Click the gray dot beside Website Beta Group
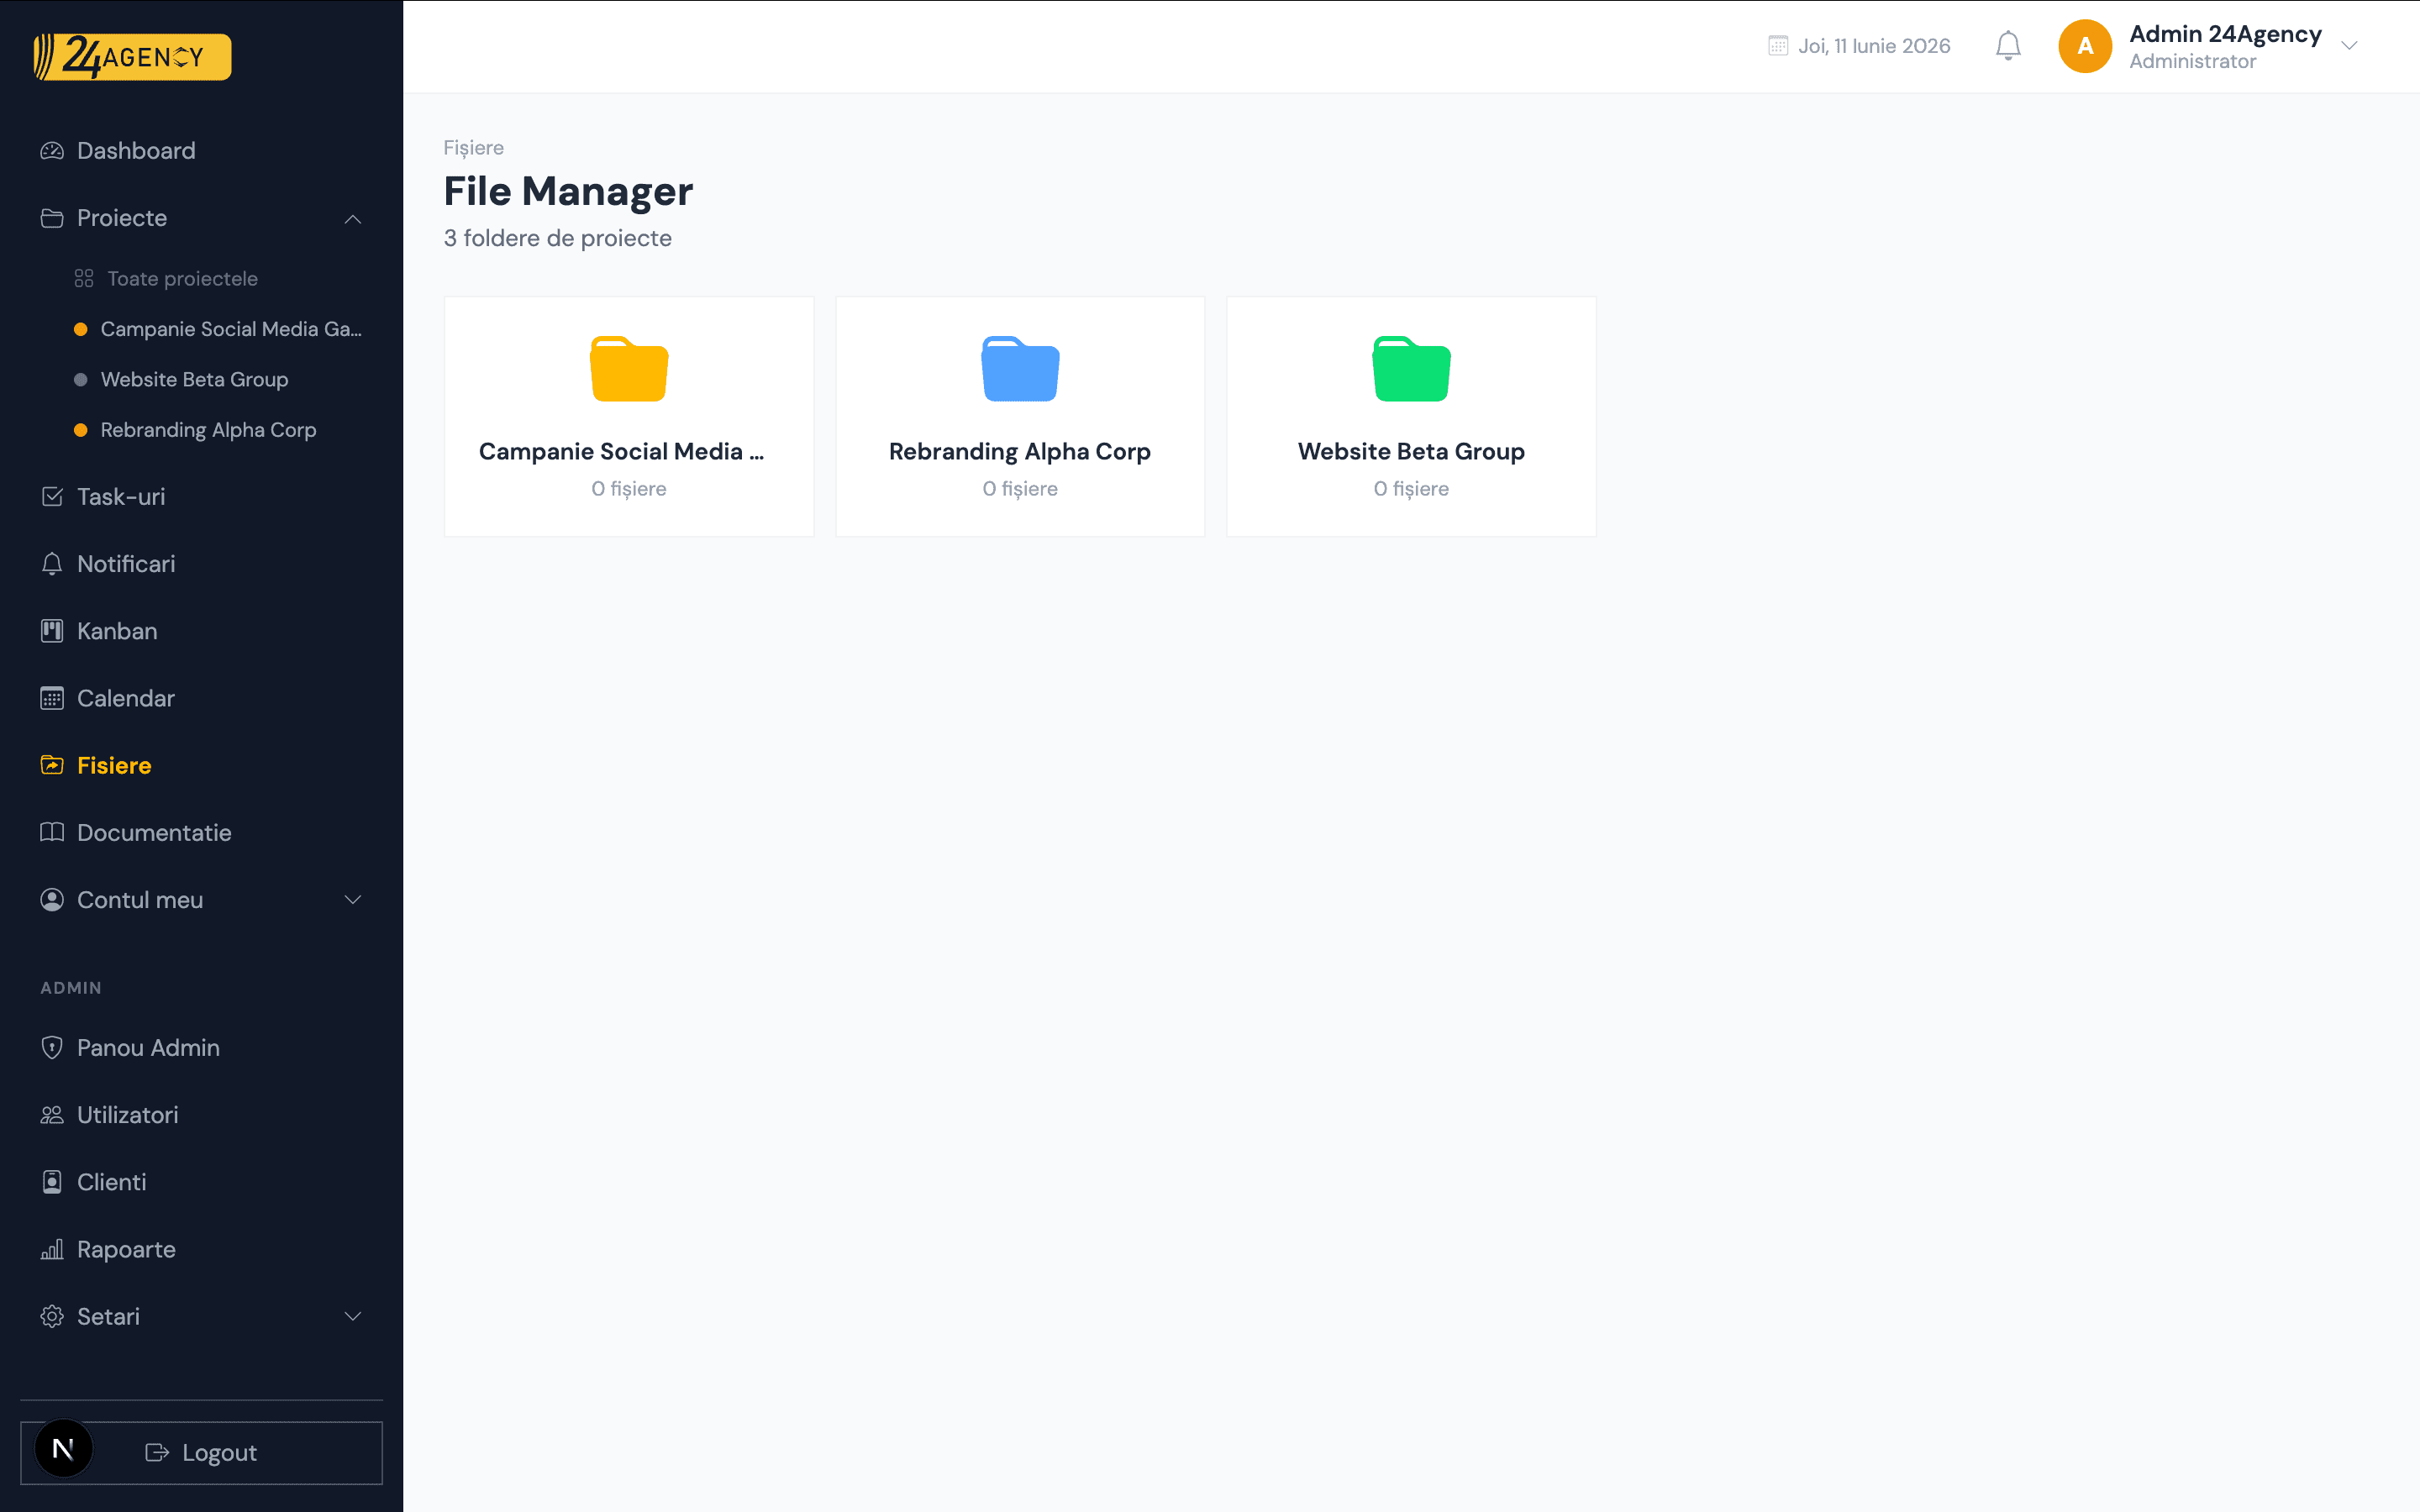Viewport: 2420px width, 1512px height. [81, 380]
